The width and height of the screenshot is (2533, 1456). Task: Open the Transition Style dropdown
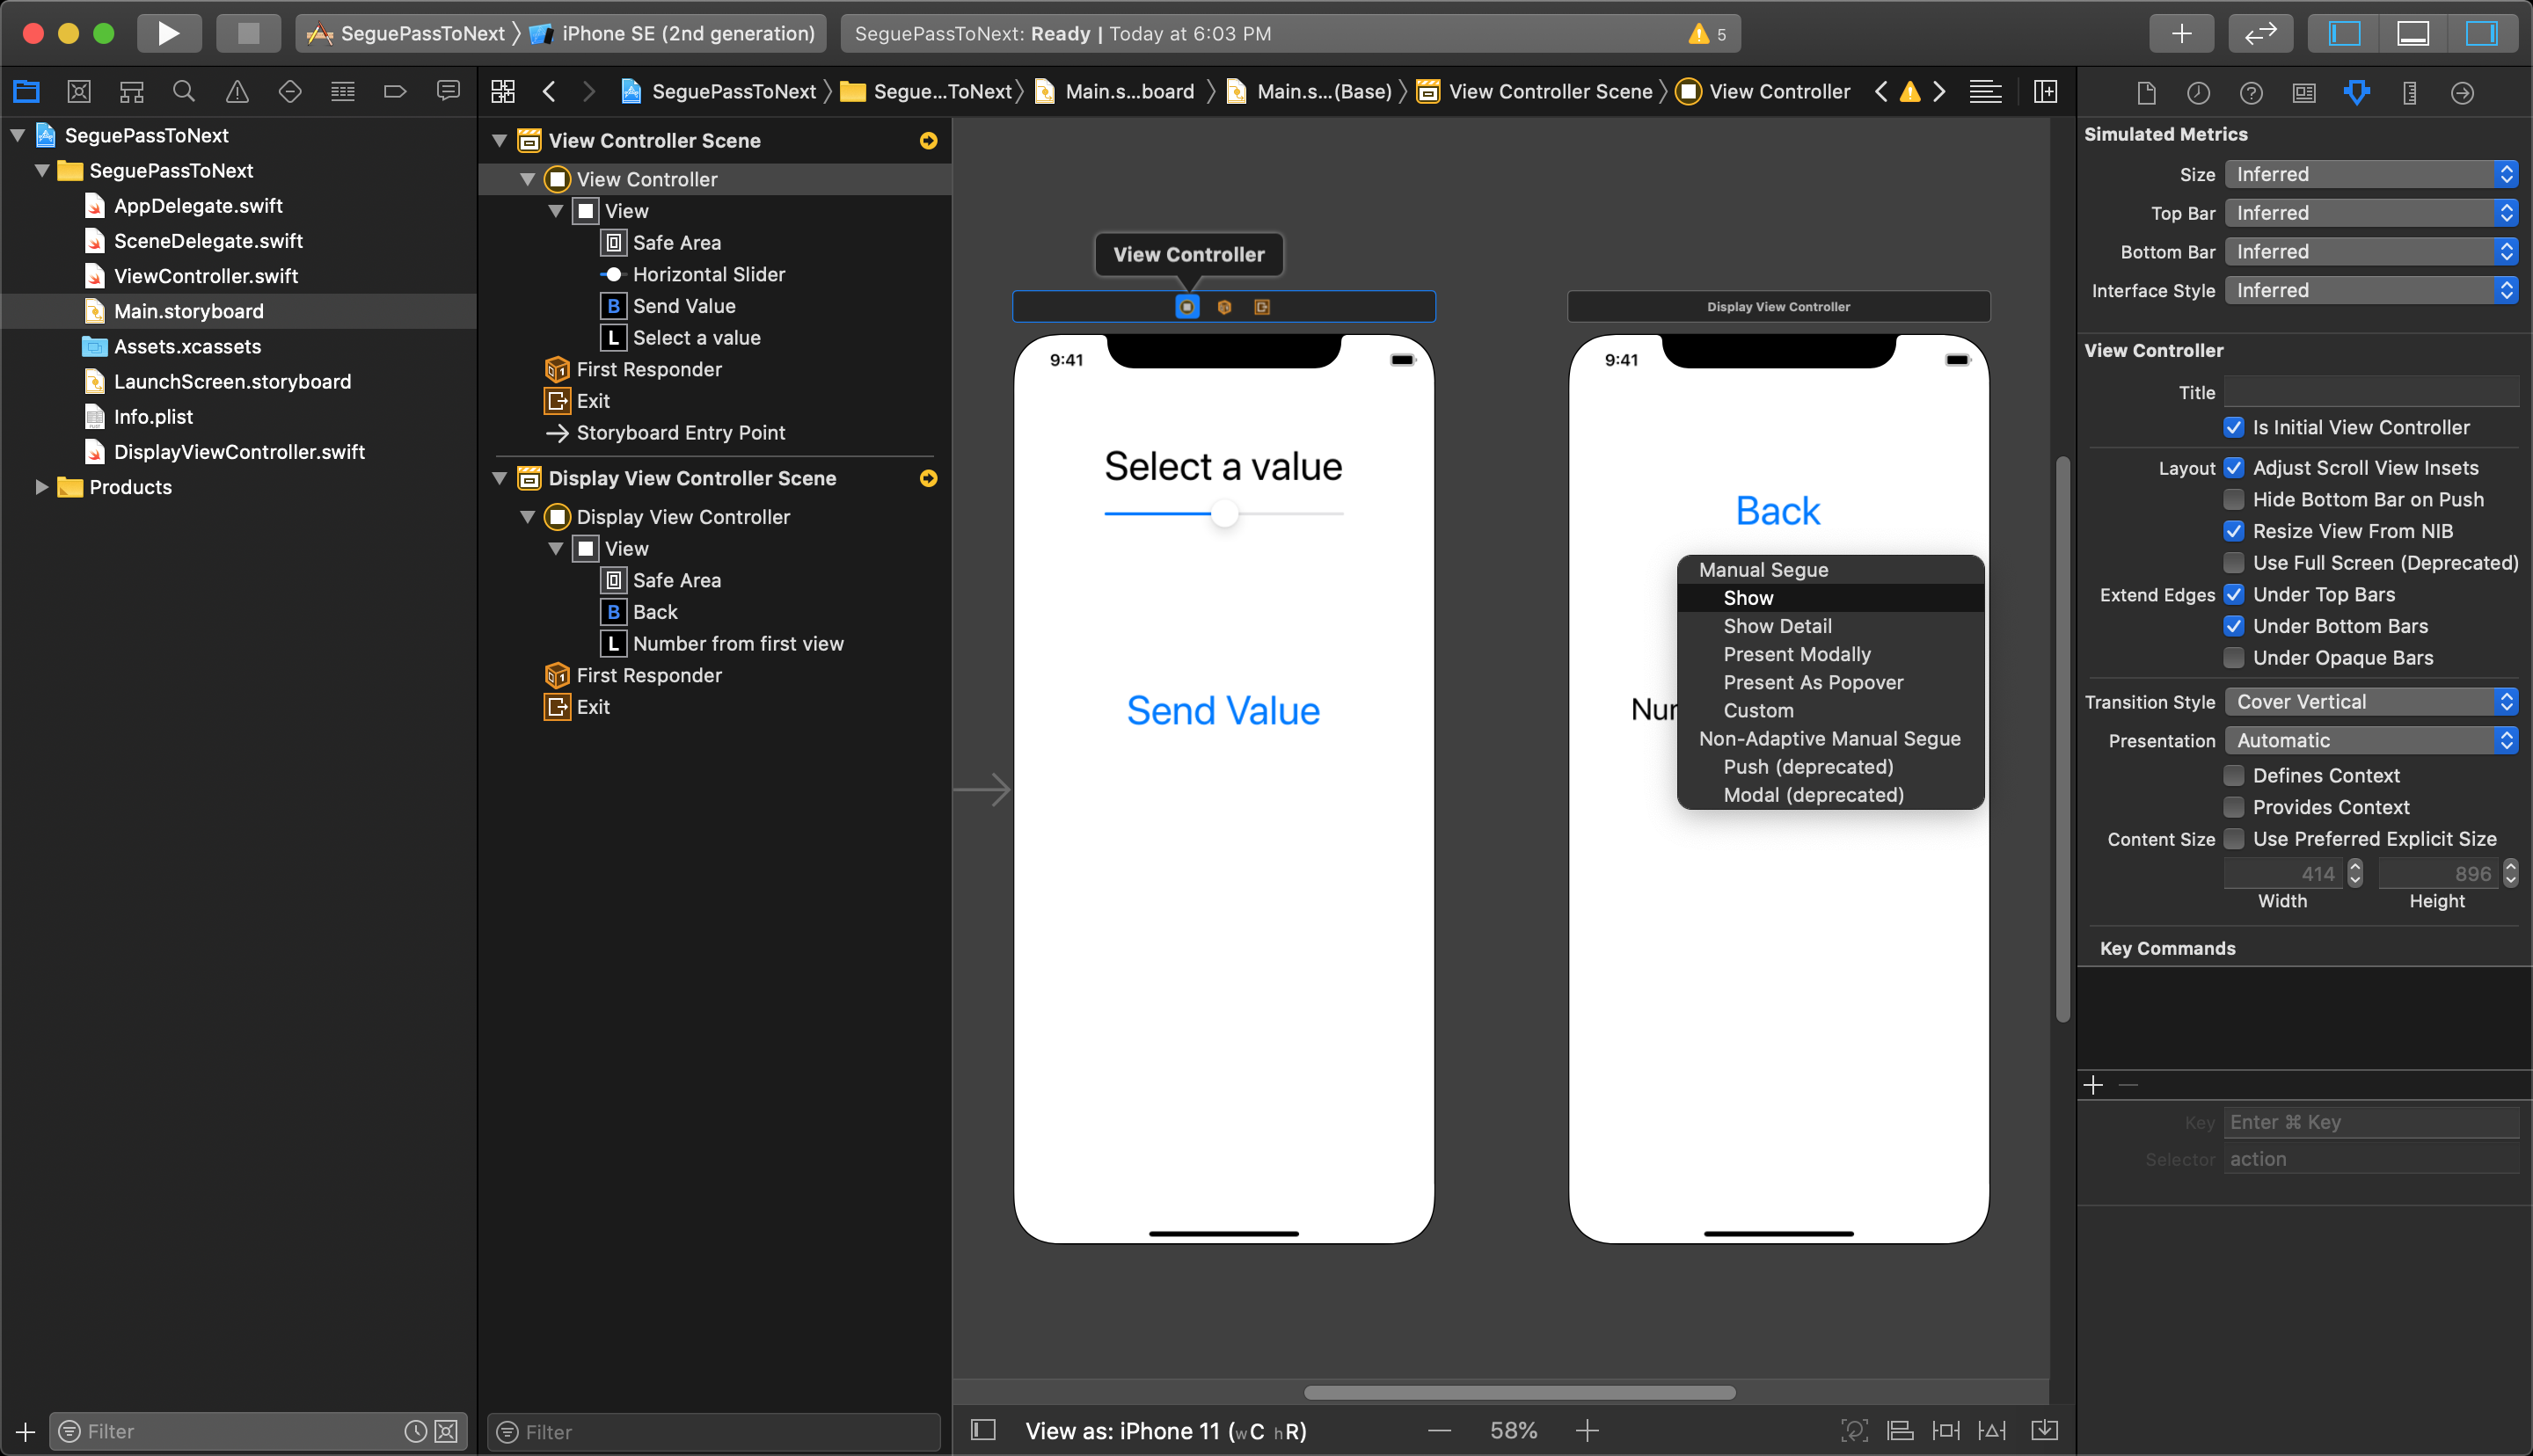click(2371, 701)
